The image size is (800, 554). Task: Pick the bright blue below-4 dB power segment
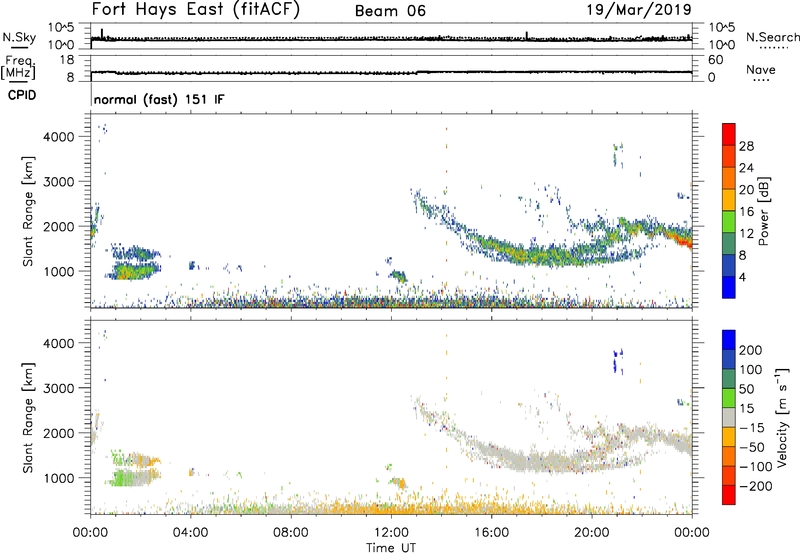(x=729, y=287)
